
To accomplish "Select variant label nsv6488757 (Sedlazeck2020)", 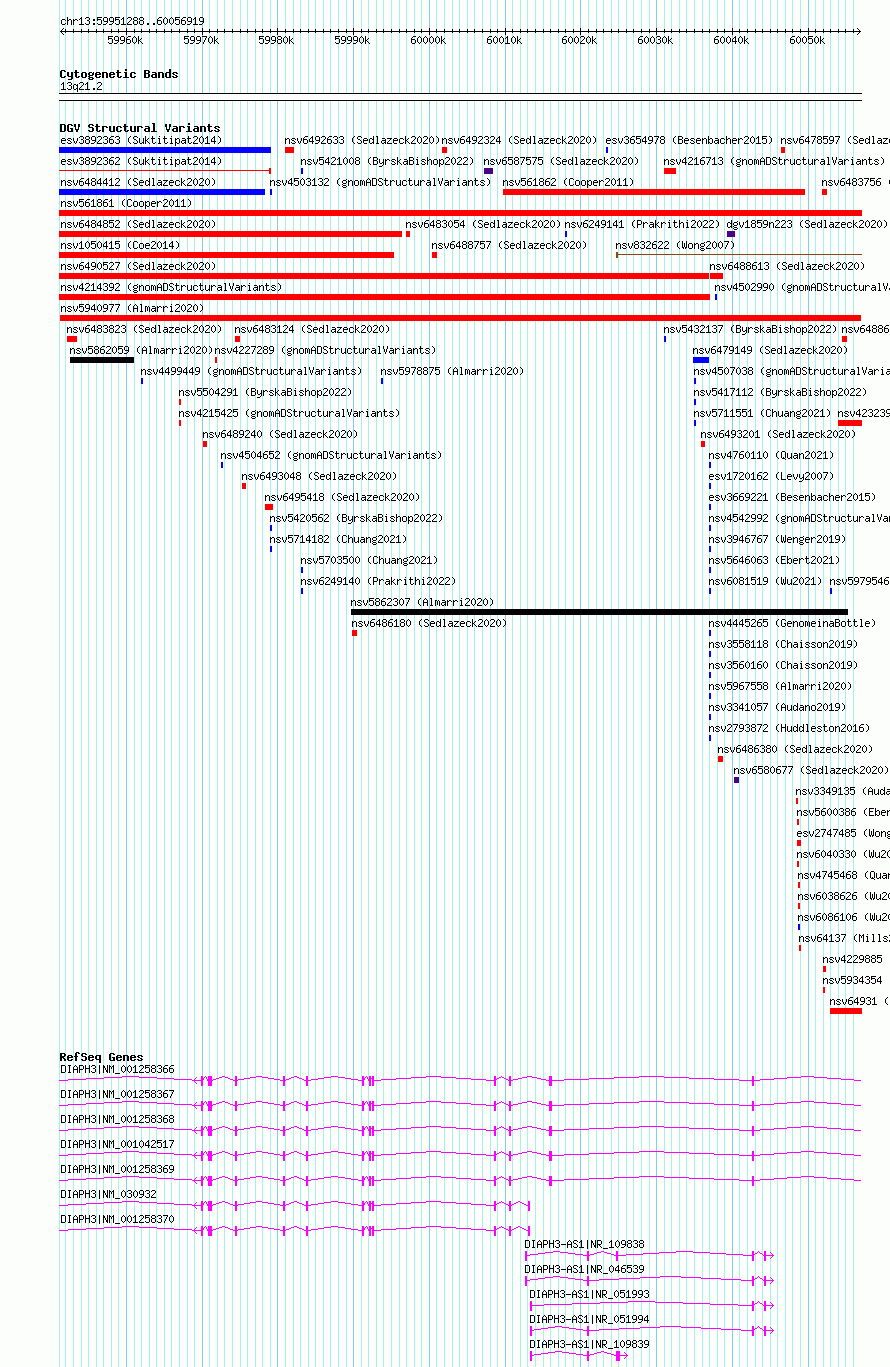I will tap(509, 245).
